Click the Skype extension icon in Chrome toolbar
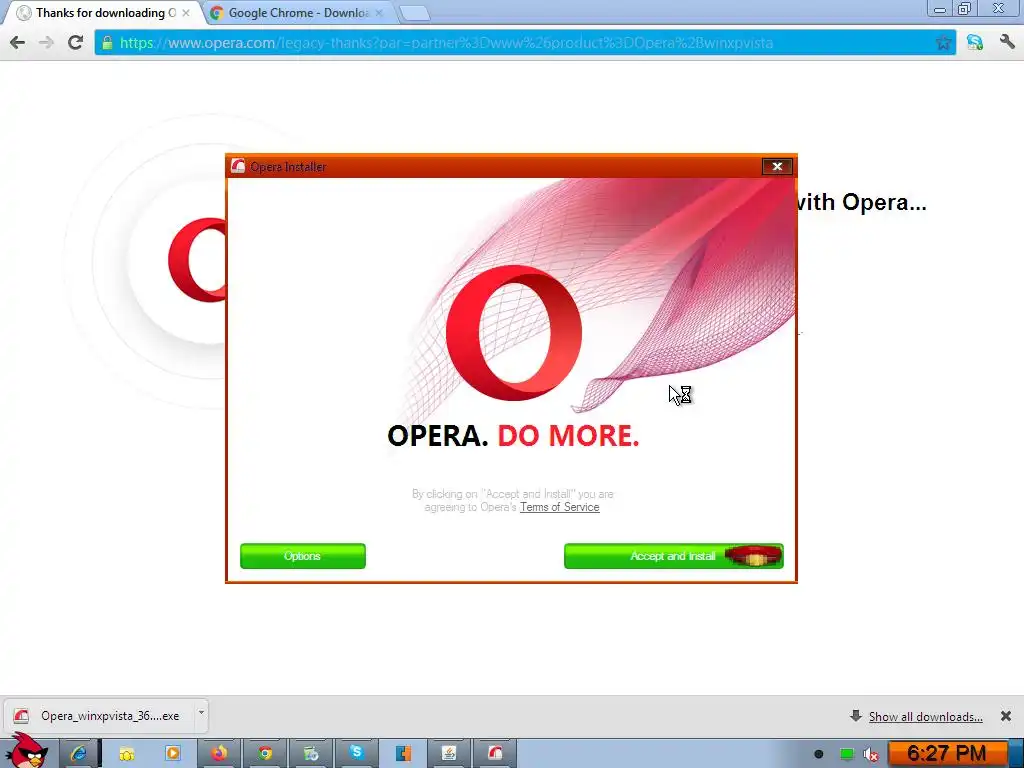This screenshot has height=768, width=1024. point(975,43)
